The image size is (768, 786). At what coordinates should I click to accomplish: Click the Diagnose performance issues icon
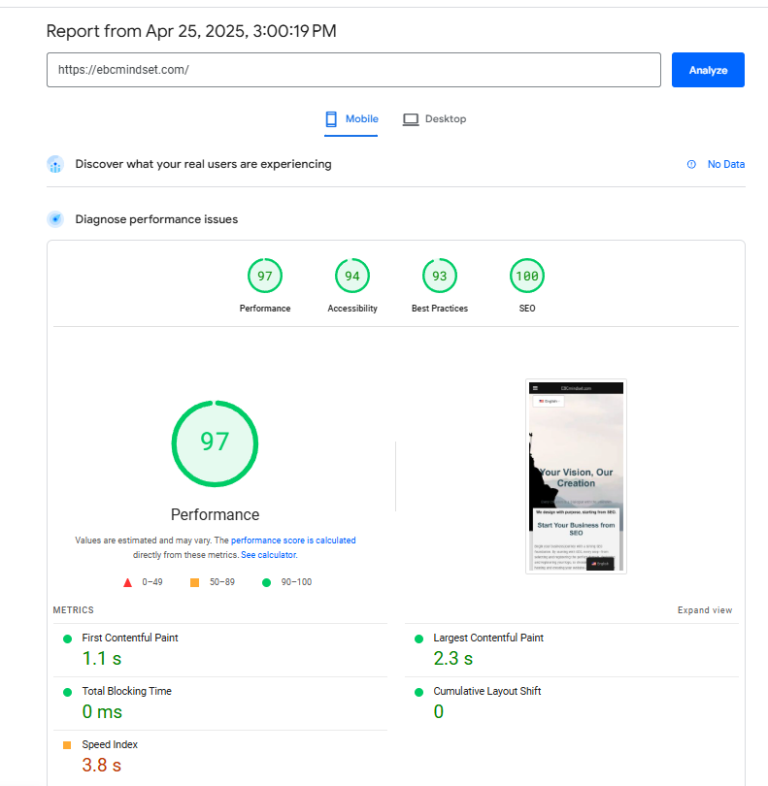click(55, 219)
